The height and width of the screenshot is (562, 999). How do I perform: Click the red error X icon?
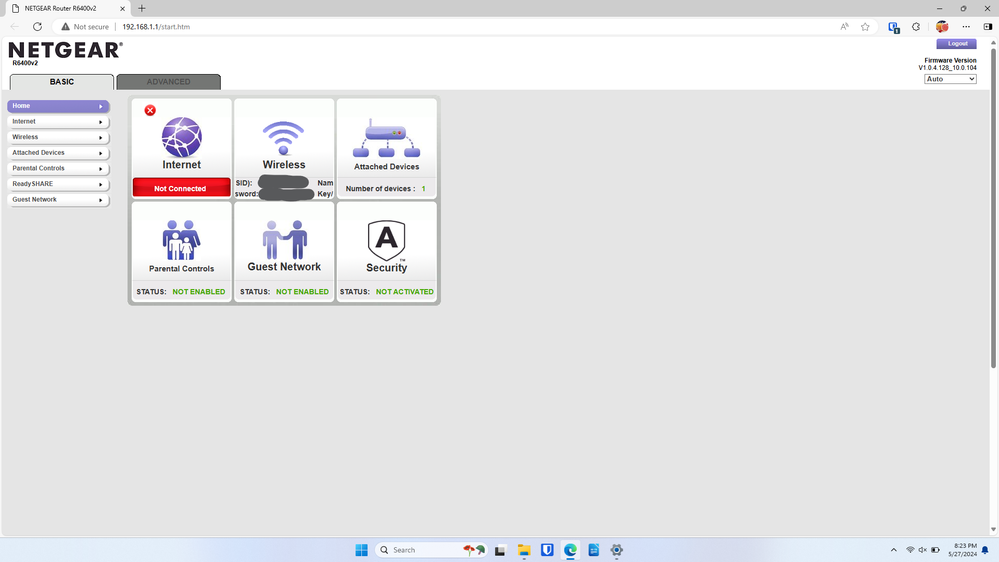[150, 110]
